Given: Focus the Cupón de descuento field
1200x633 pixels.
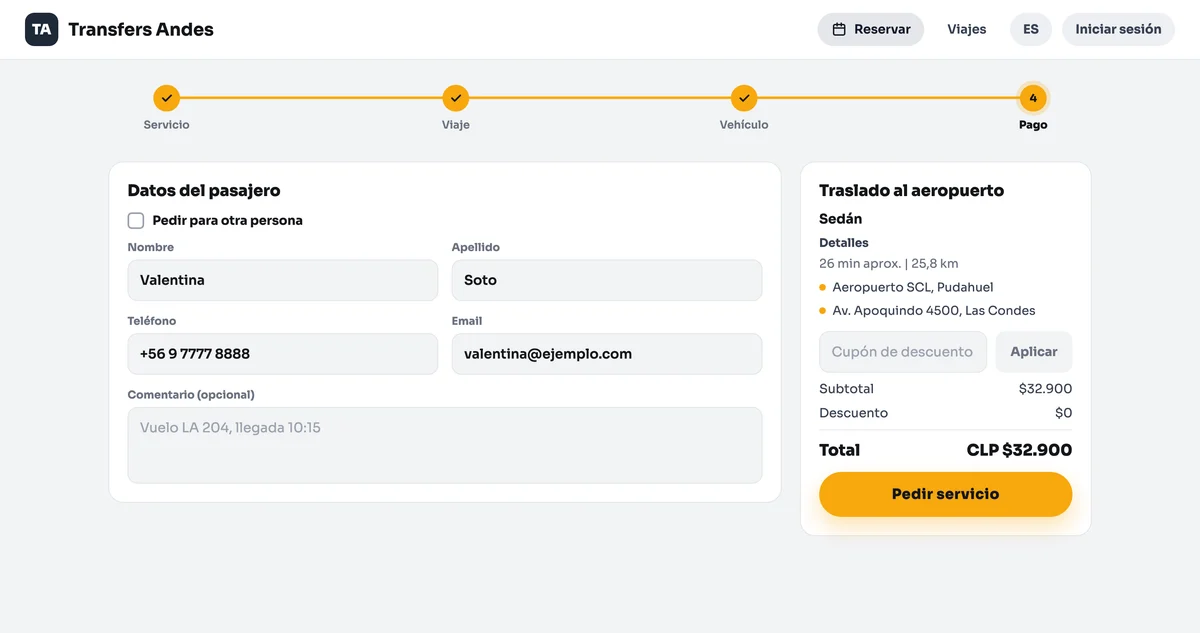Looking at the screenshot, I should (903, 352).
